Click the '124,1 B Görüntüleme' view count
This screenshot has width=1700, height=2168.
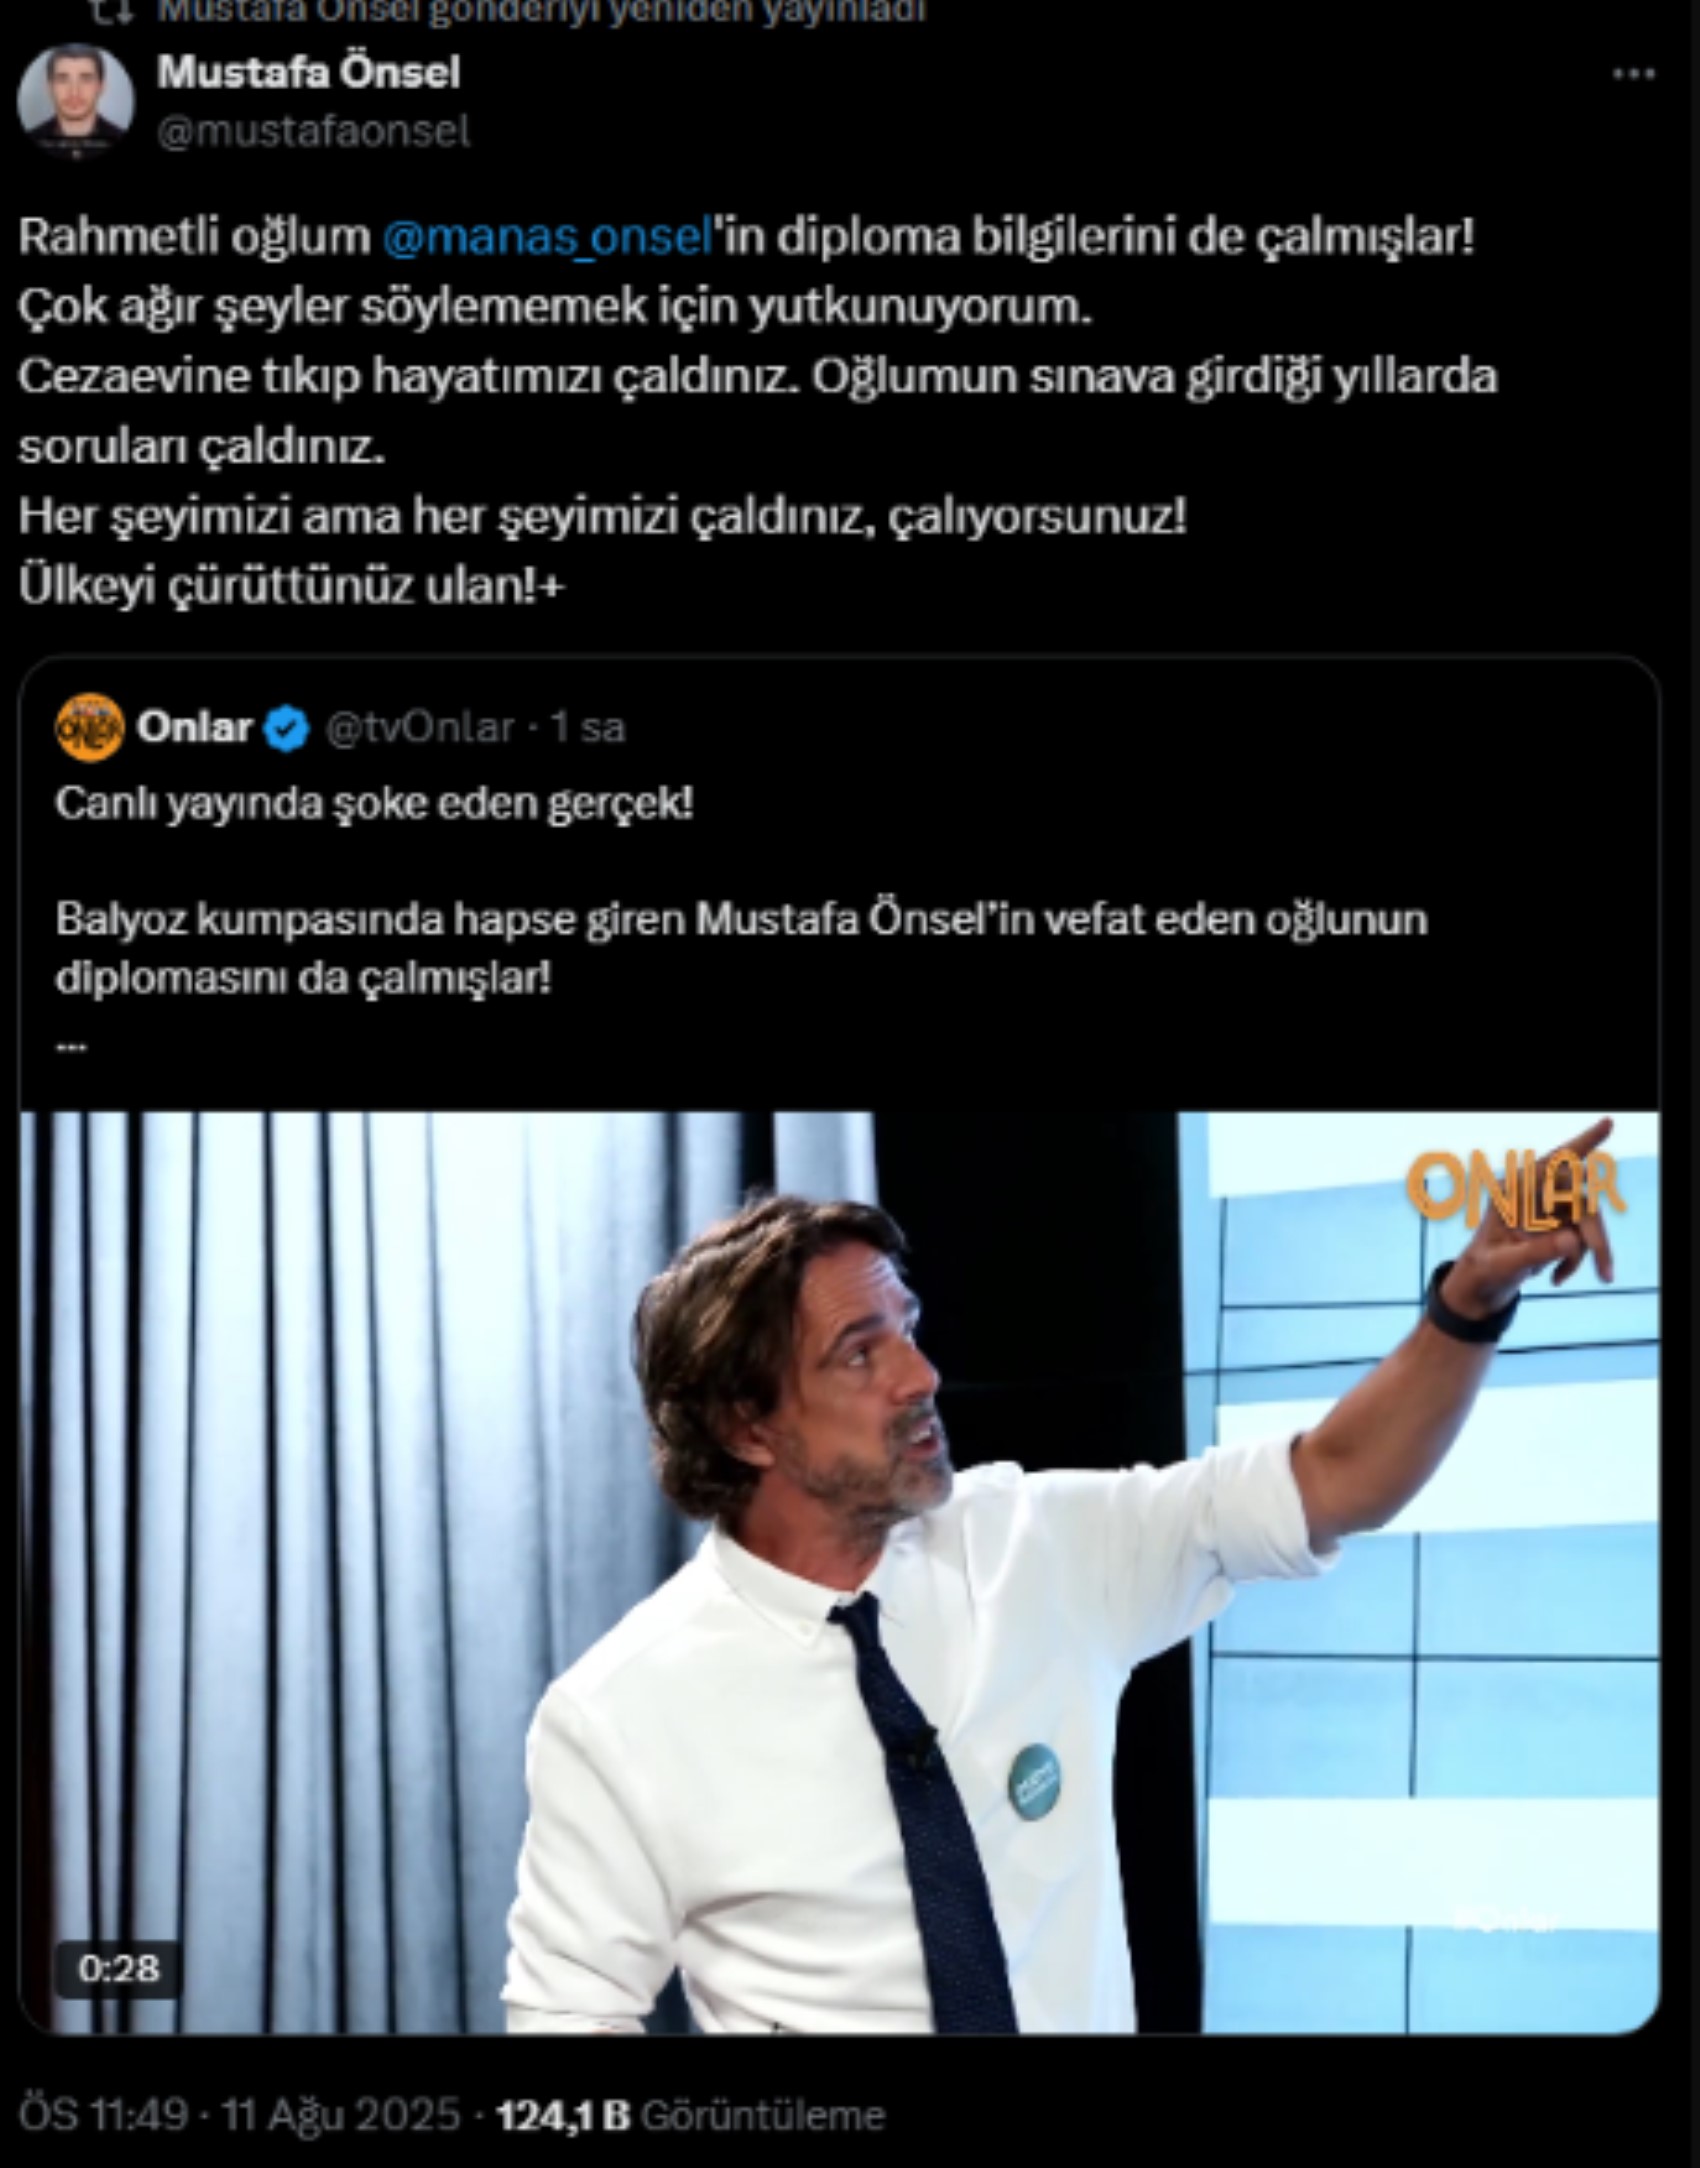(691, 2116)
